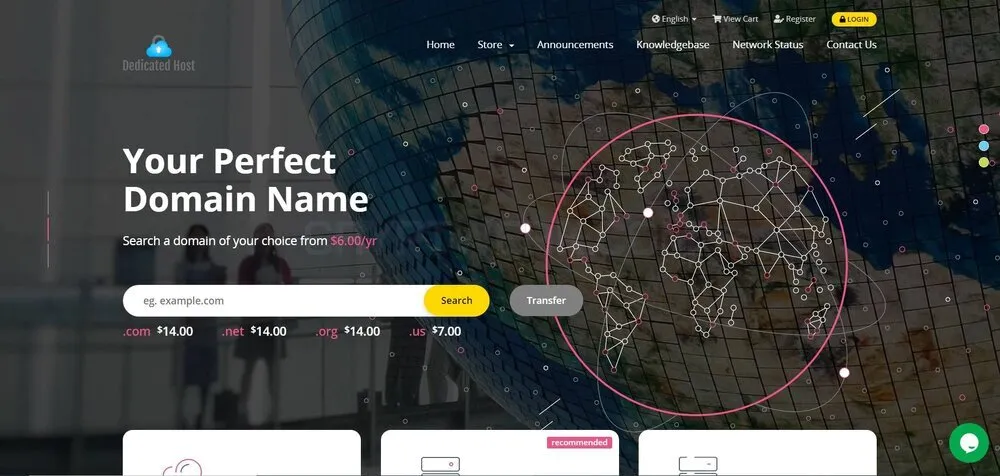
Task: Go to the Knowledgebase menu item
Action: (672, 45)
